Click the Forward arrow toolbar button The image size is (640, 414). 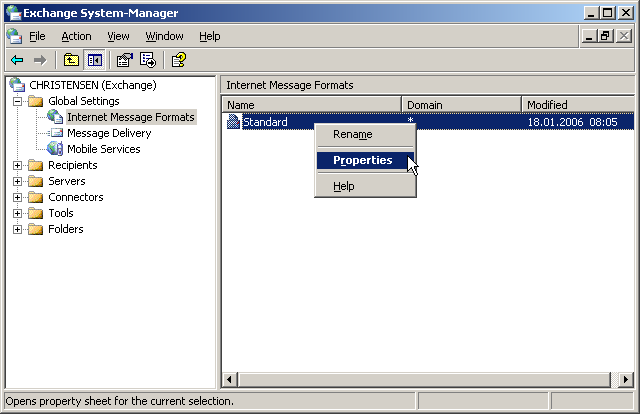[40, 60]
